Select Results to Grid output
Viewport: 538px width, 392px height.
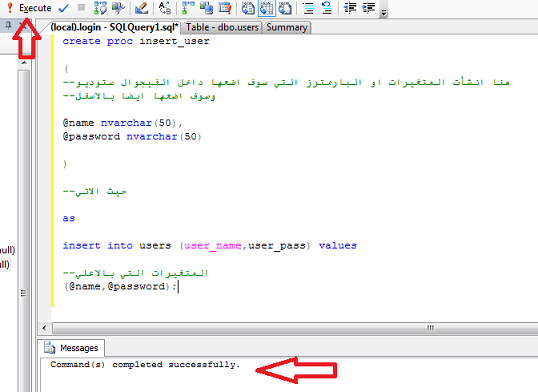pos(267,8)
